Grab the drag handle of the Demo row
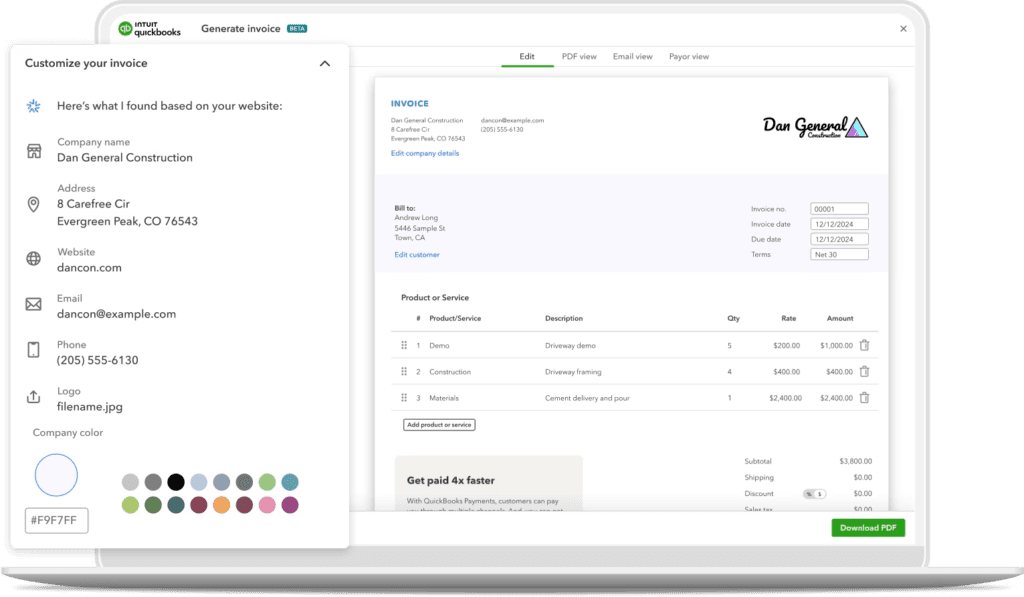This screenshot has height=597, width=1024. 404,345
